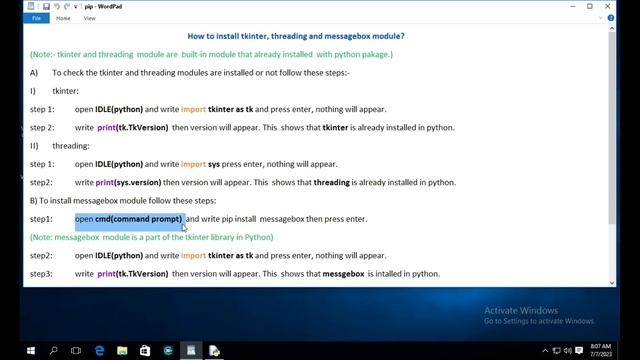Open Task View from the taskbar
Screen dimensions: 640x360
76,351
